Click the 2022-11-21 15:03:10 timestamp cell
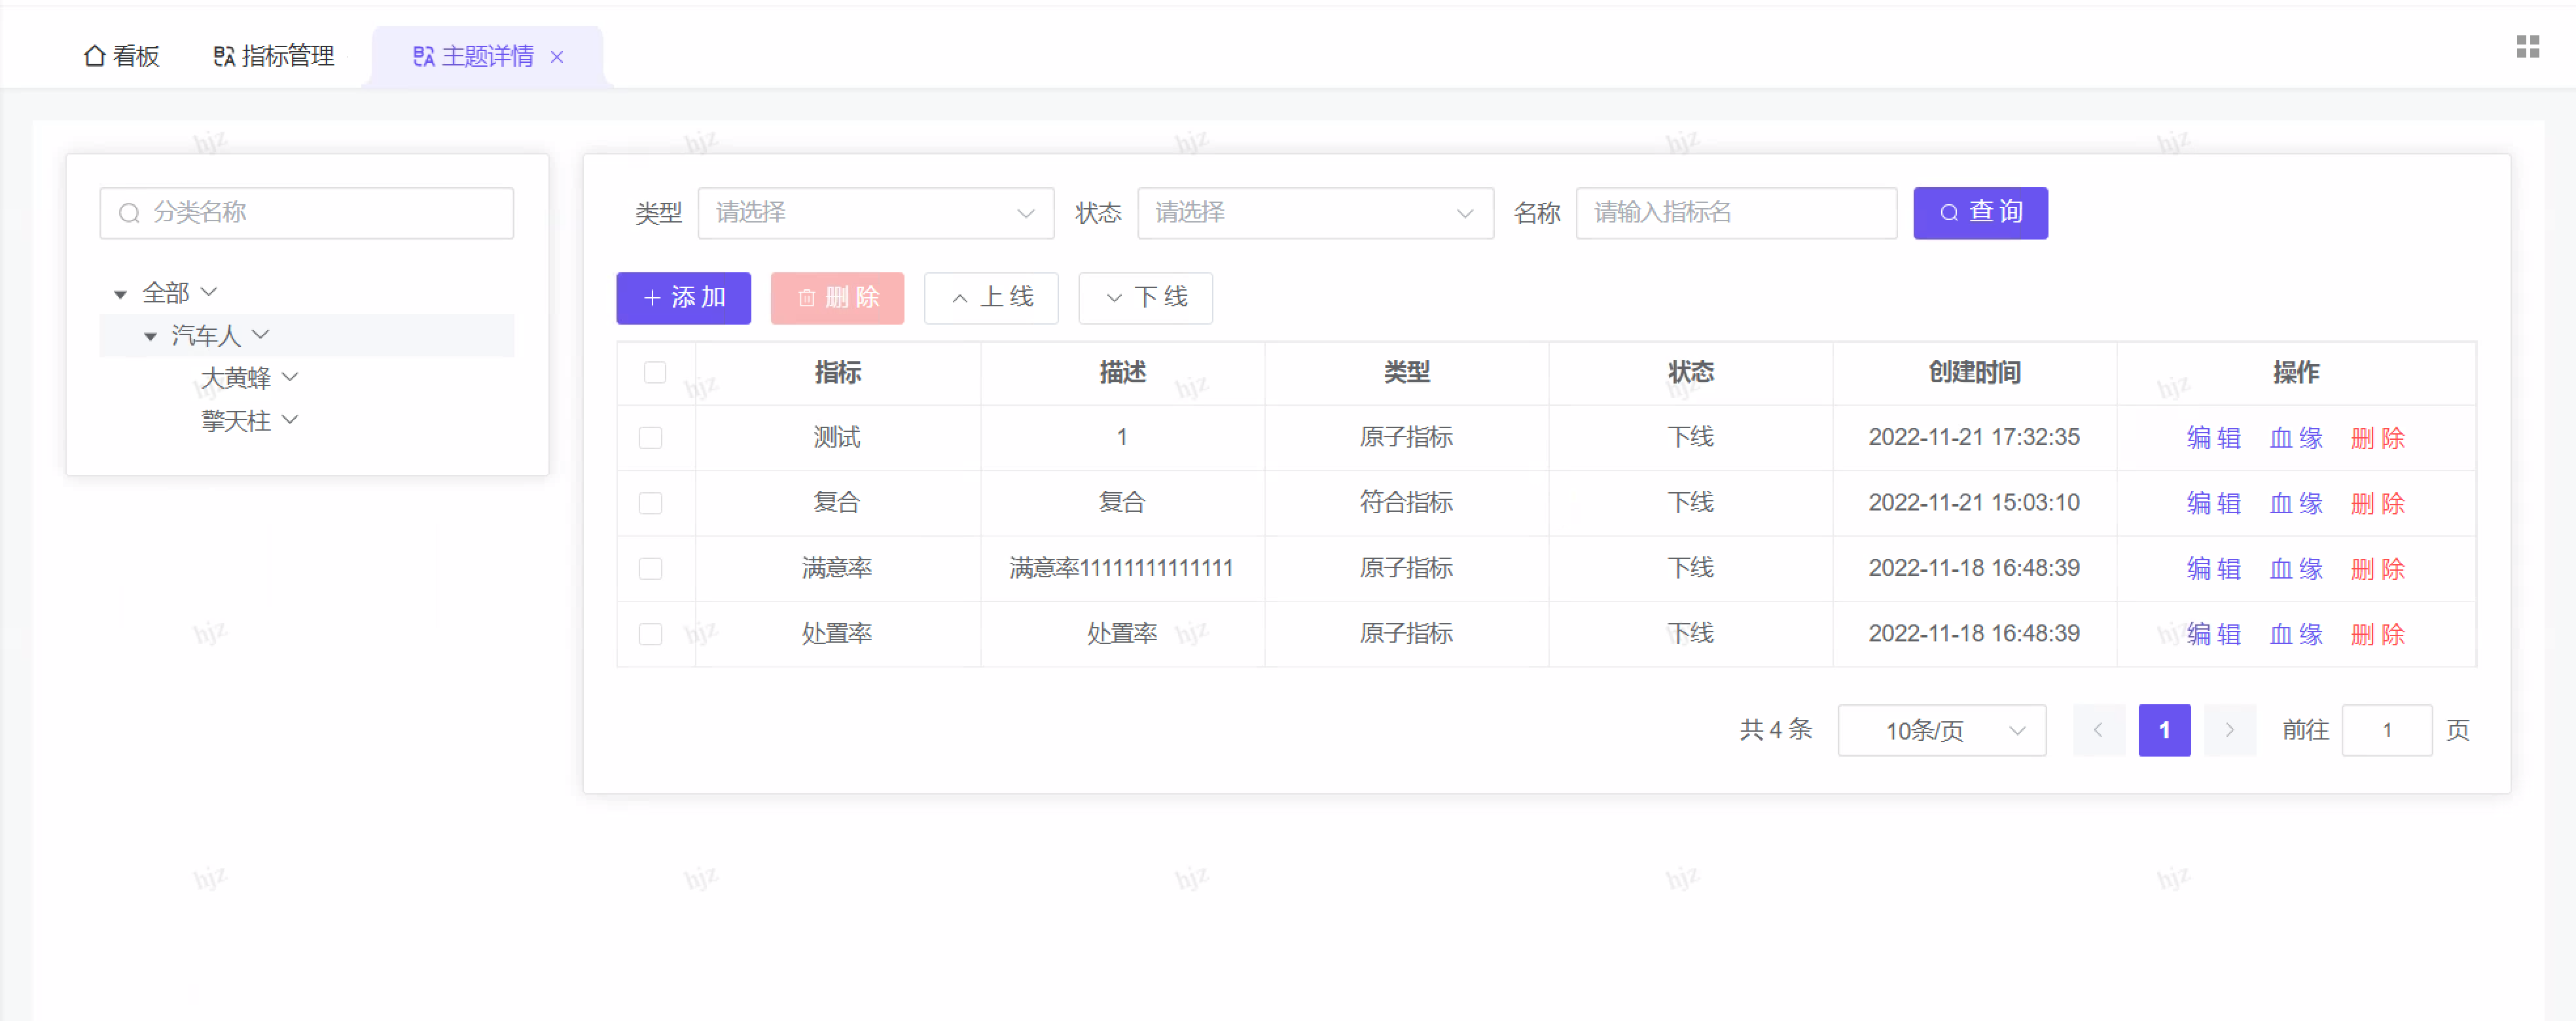Image resolution: width=2576 pixels, height=1021 pixels. pos(1974,503)
